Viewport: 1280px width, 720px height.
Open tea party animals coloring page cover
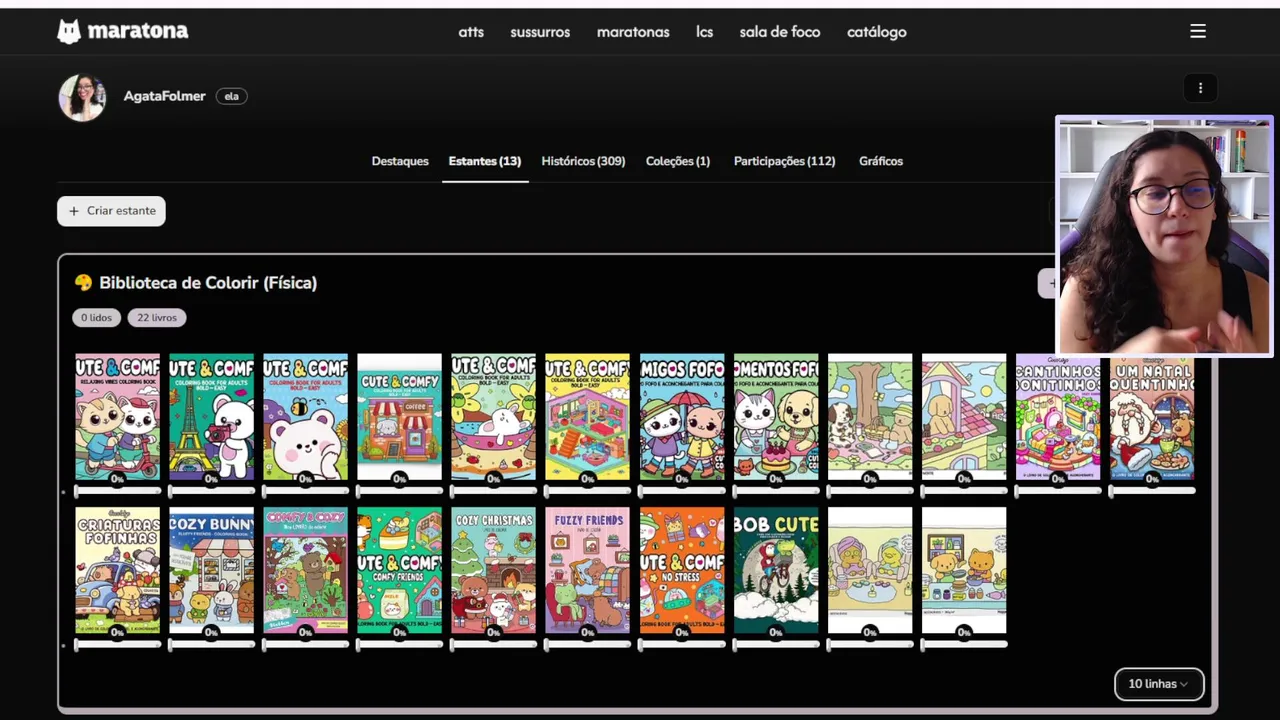click(x=870, y=570)
